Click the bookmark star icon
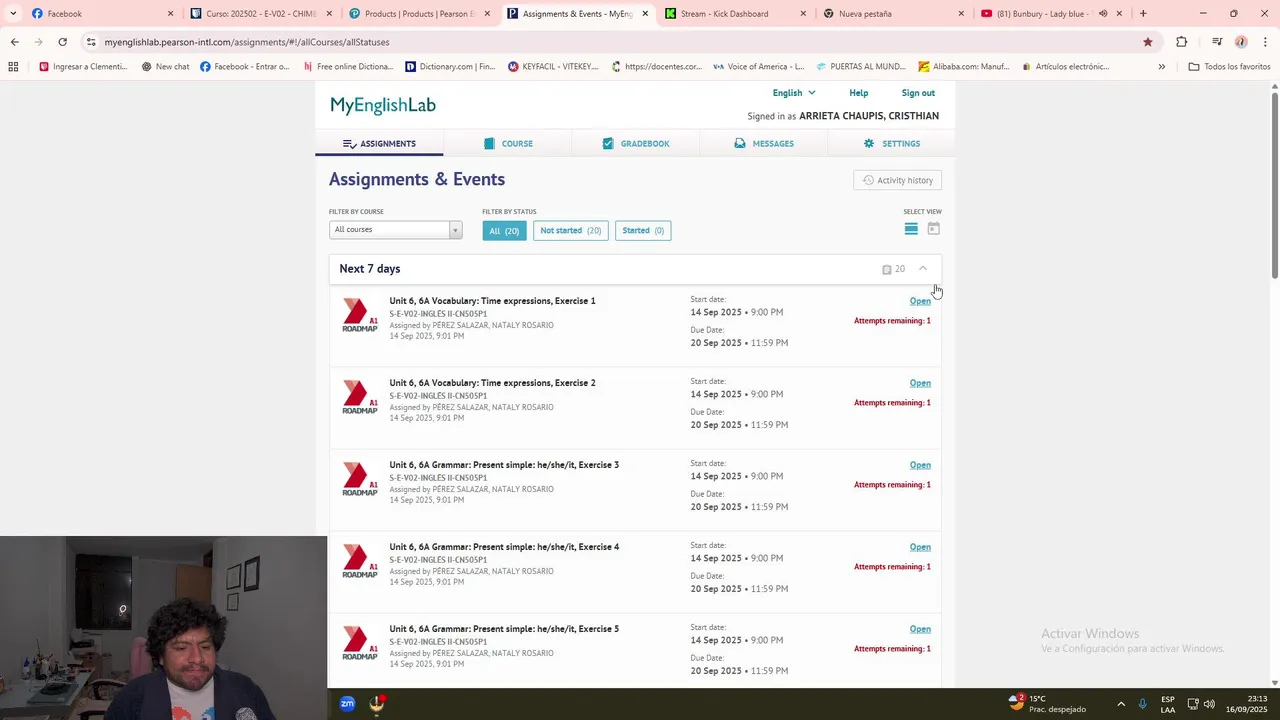This screenshot has width=1280, height=720. click(1148, 42)
